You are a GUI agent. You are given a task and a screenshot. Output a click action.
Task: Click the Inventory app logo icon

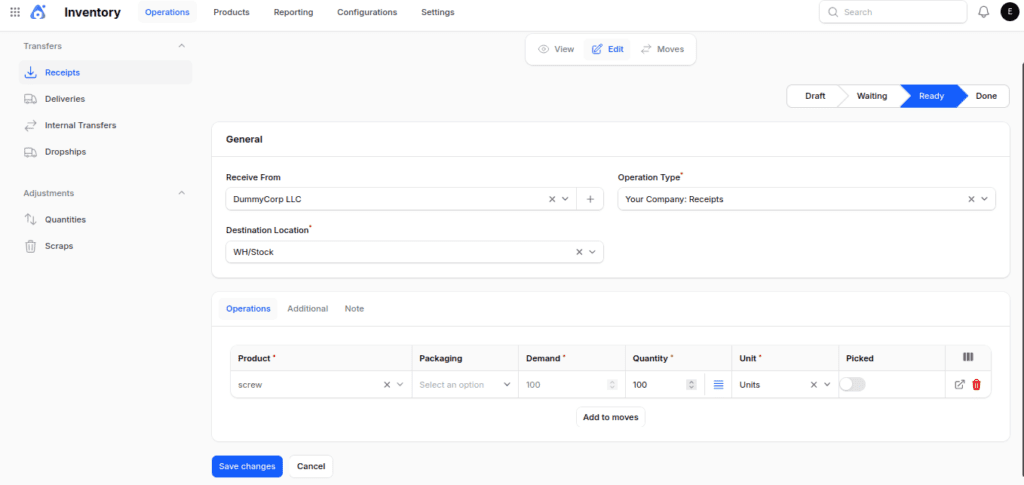click(39, 12)
